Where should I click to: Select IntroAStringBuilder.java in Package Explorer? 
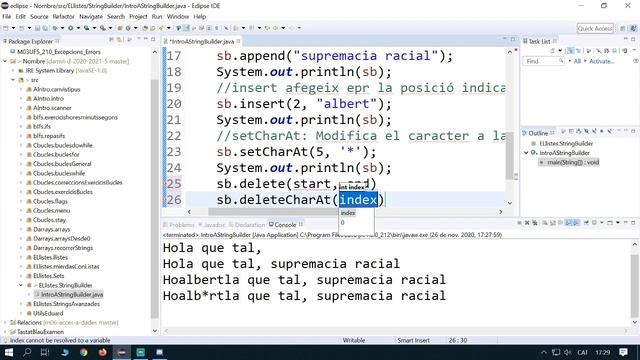[x=69, y=295]
